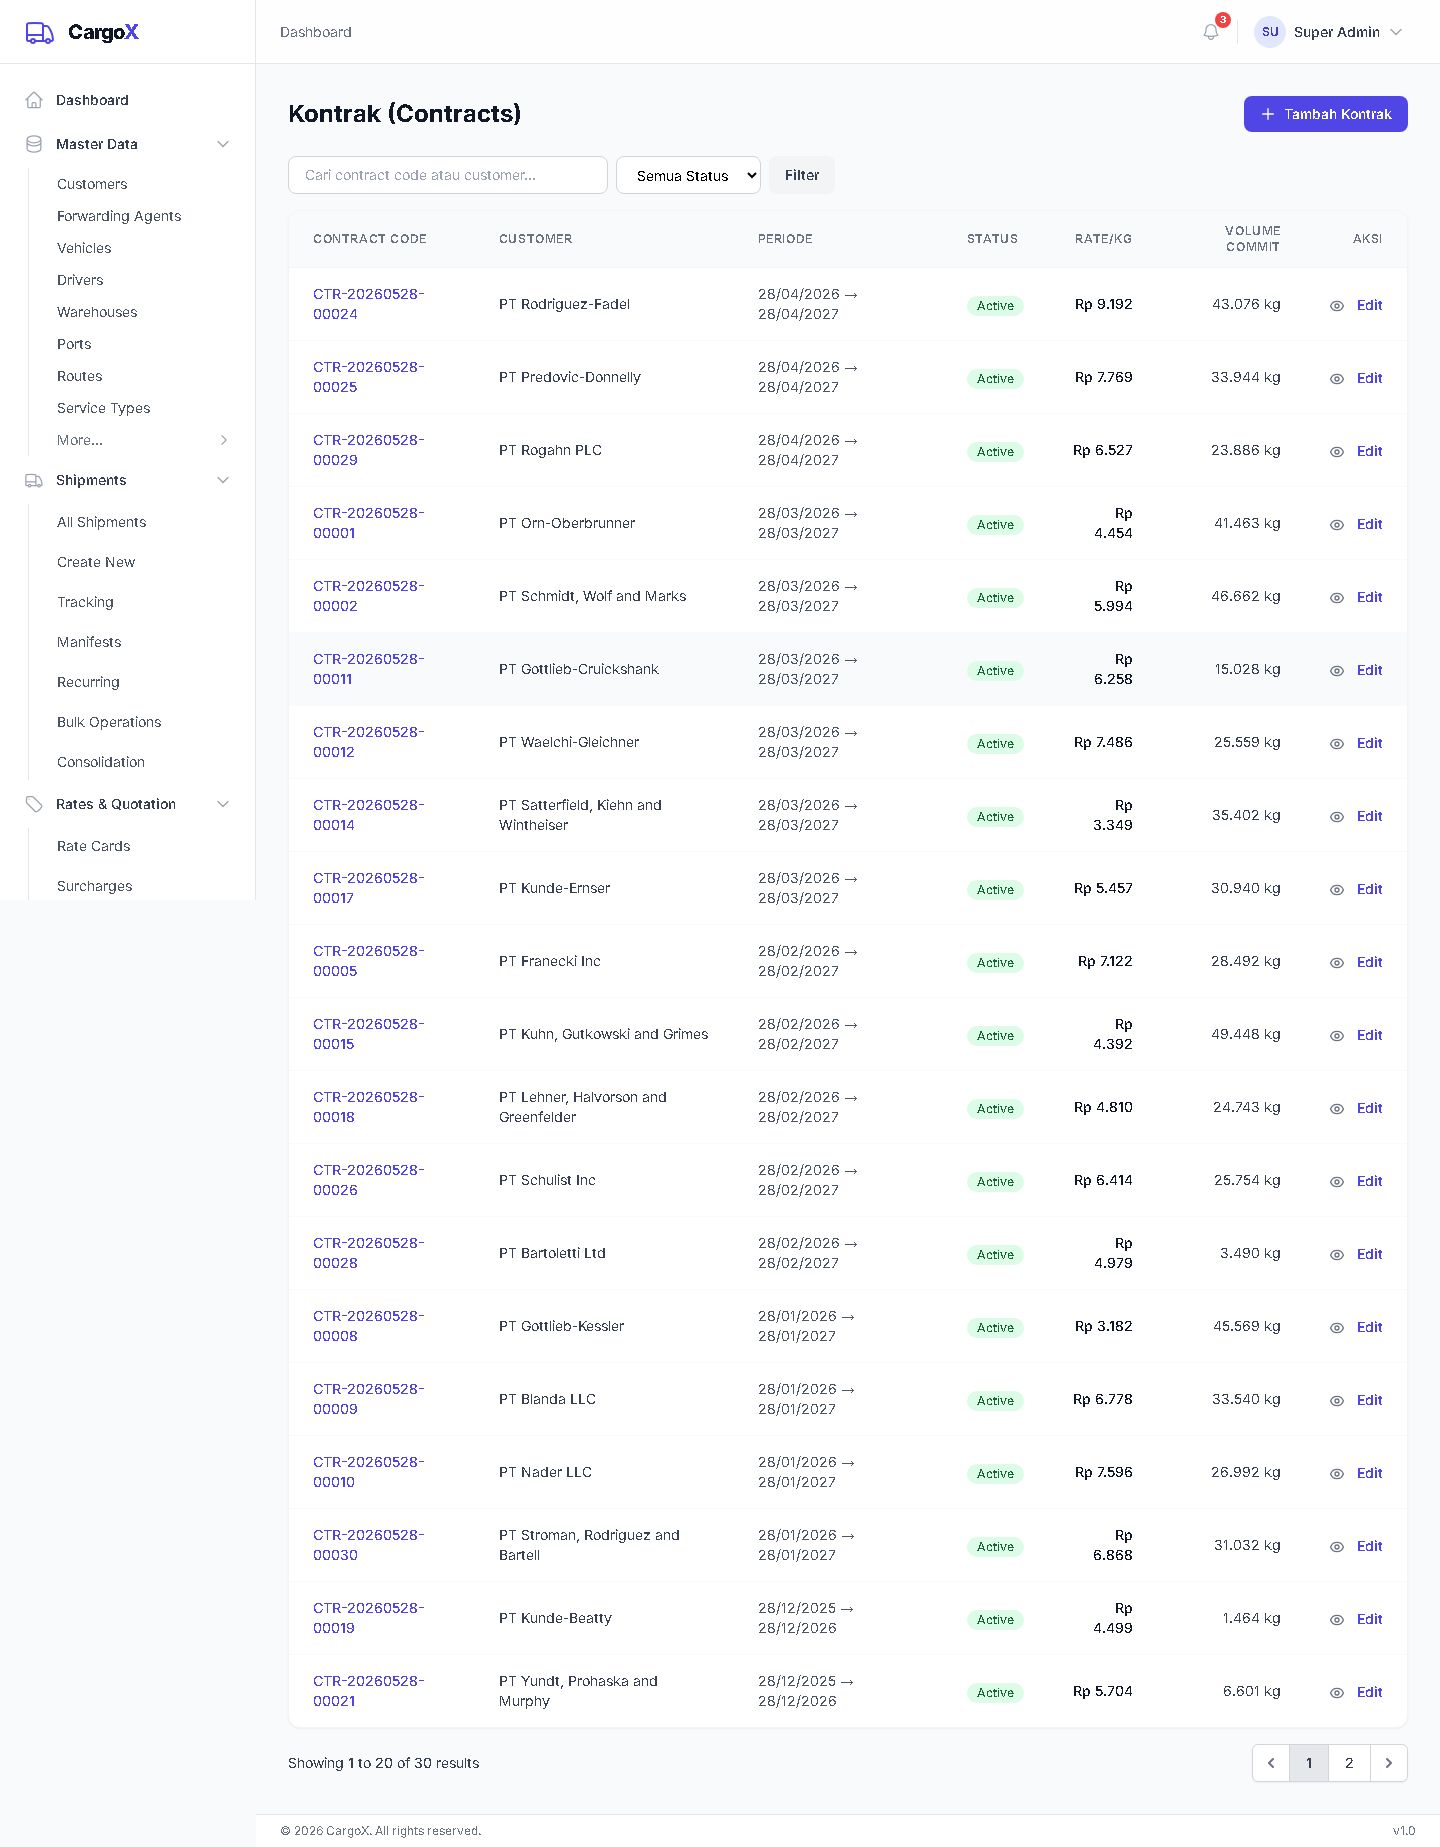Click the Master Data database icon
The height and width of the screenshot is (1847, 1440).
point(34,144)
